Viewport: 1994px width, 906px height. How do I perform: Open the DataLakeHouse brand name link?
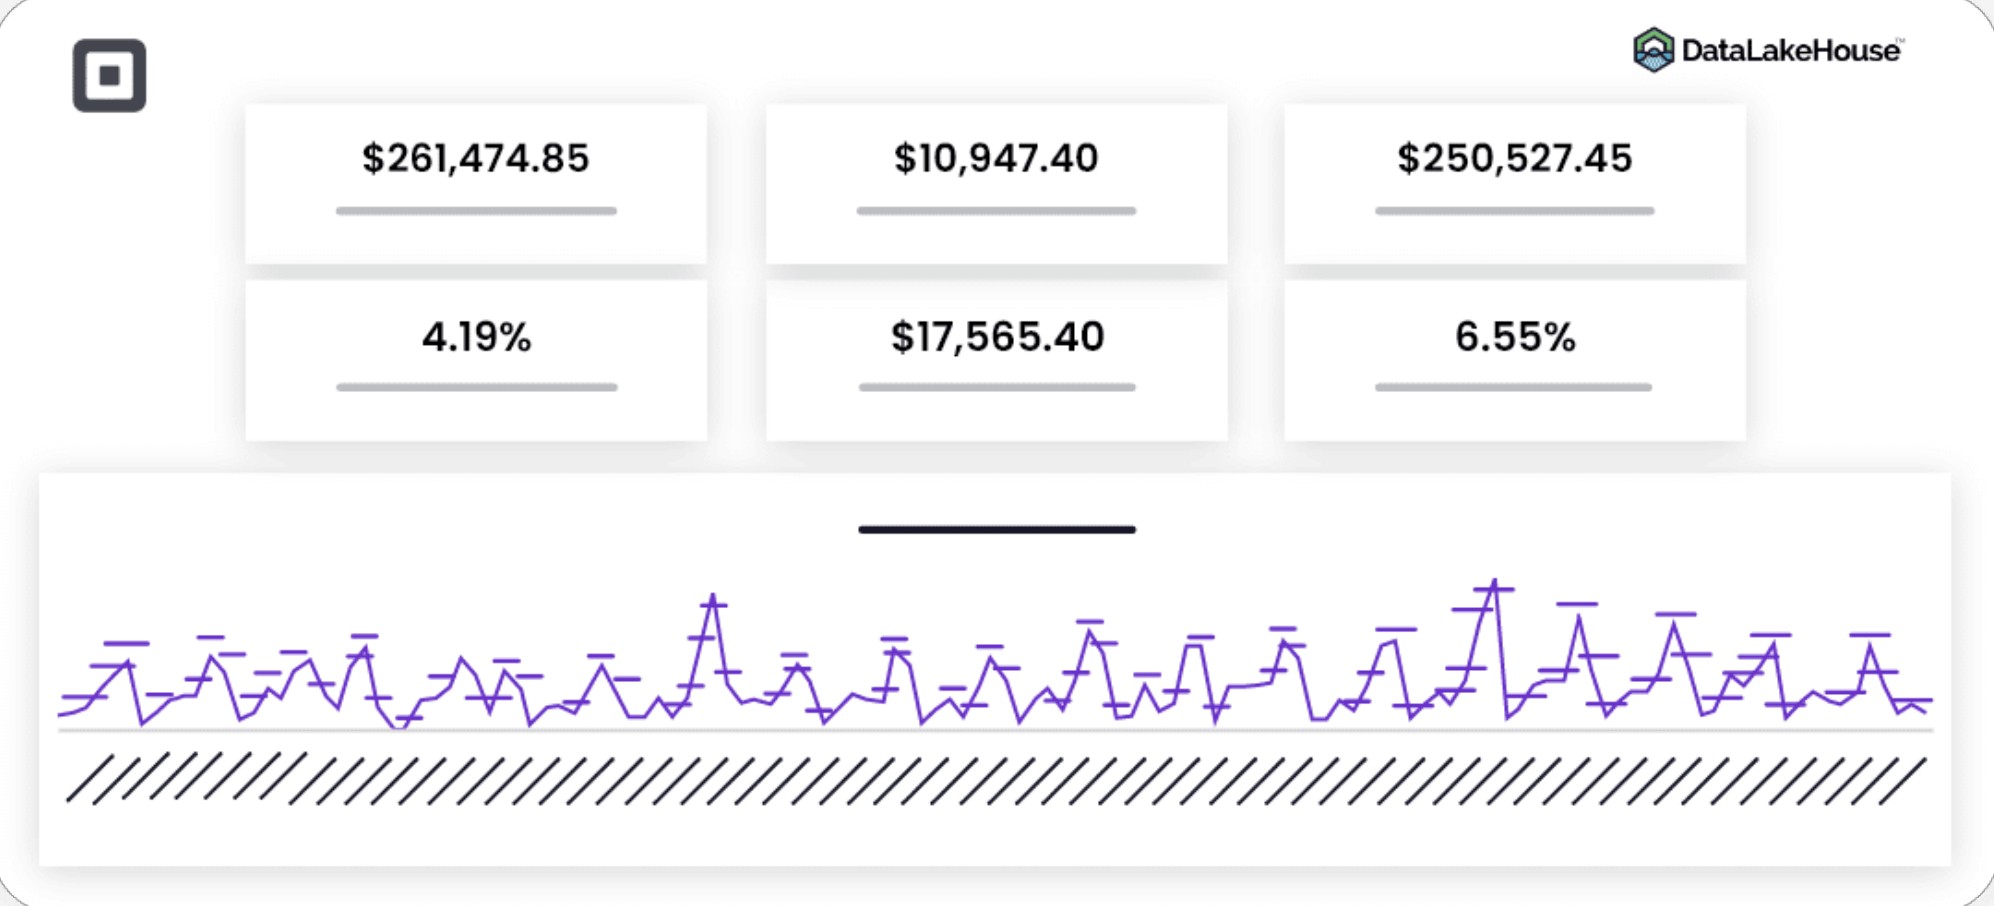tap(1791, 51)
